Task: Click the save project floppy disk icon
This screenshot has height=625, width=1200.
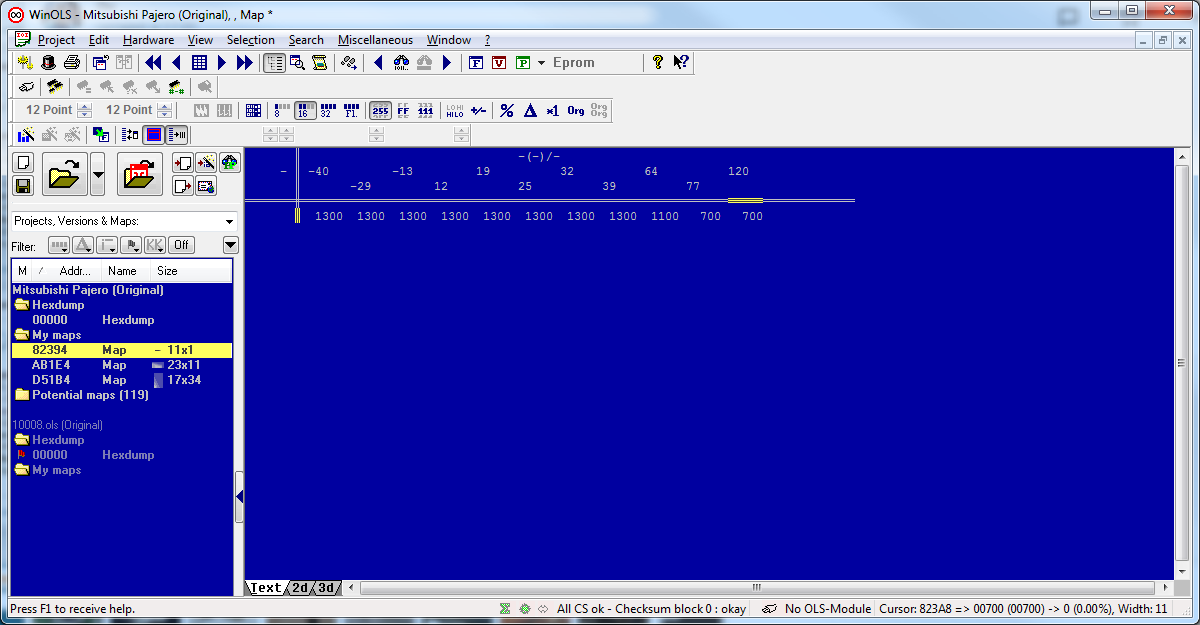Action: (23, 185)
